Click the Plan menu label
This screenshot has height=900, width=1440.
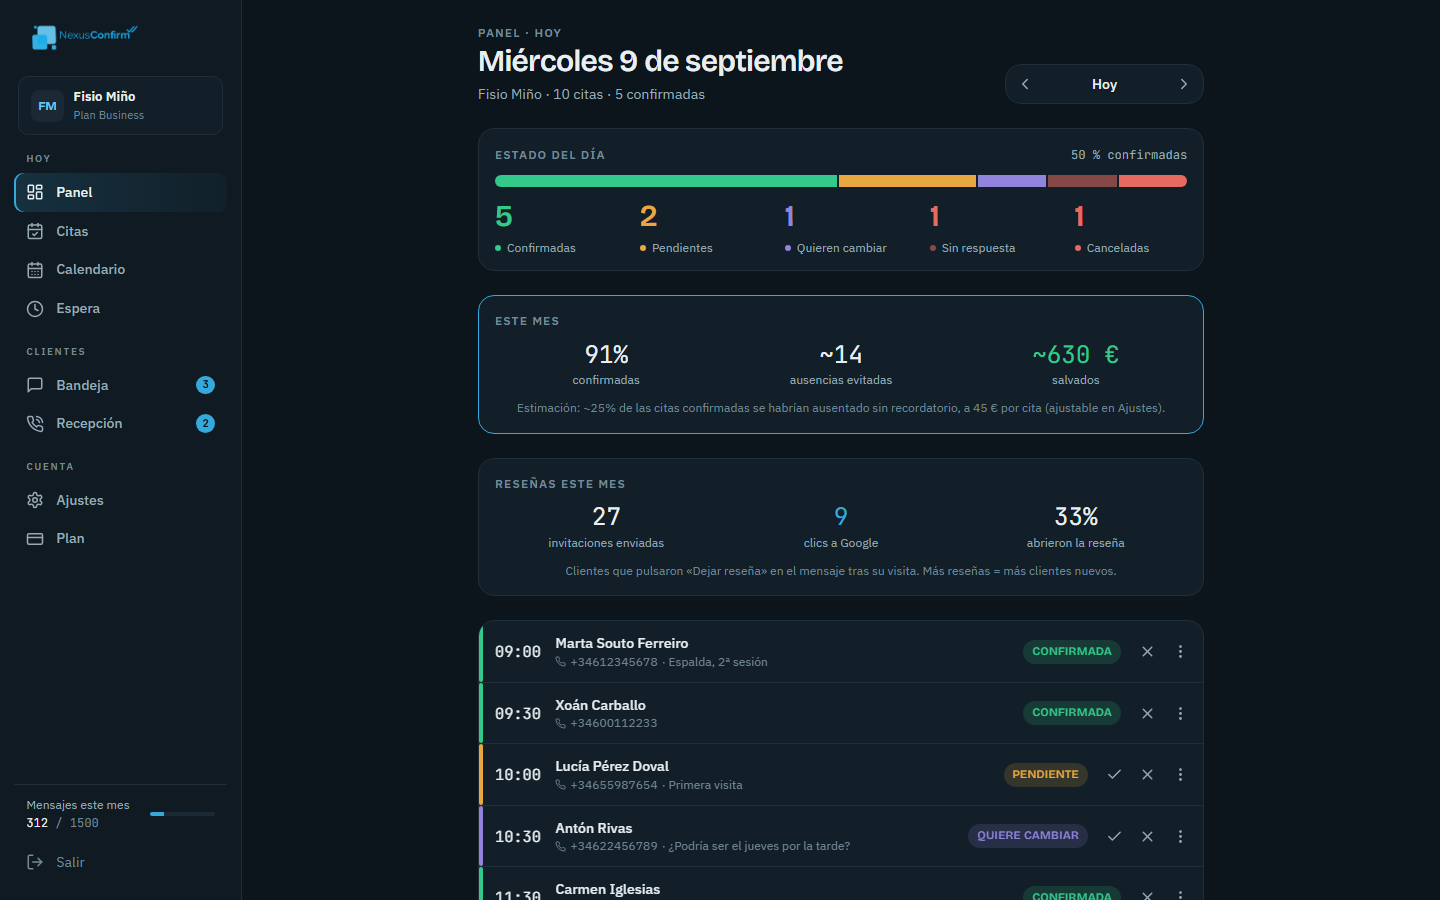tap(70, 538)
